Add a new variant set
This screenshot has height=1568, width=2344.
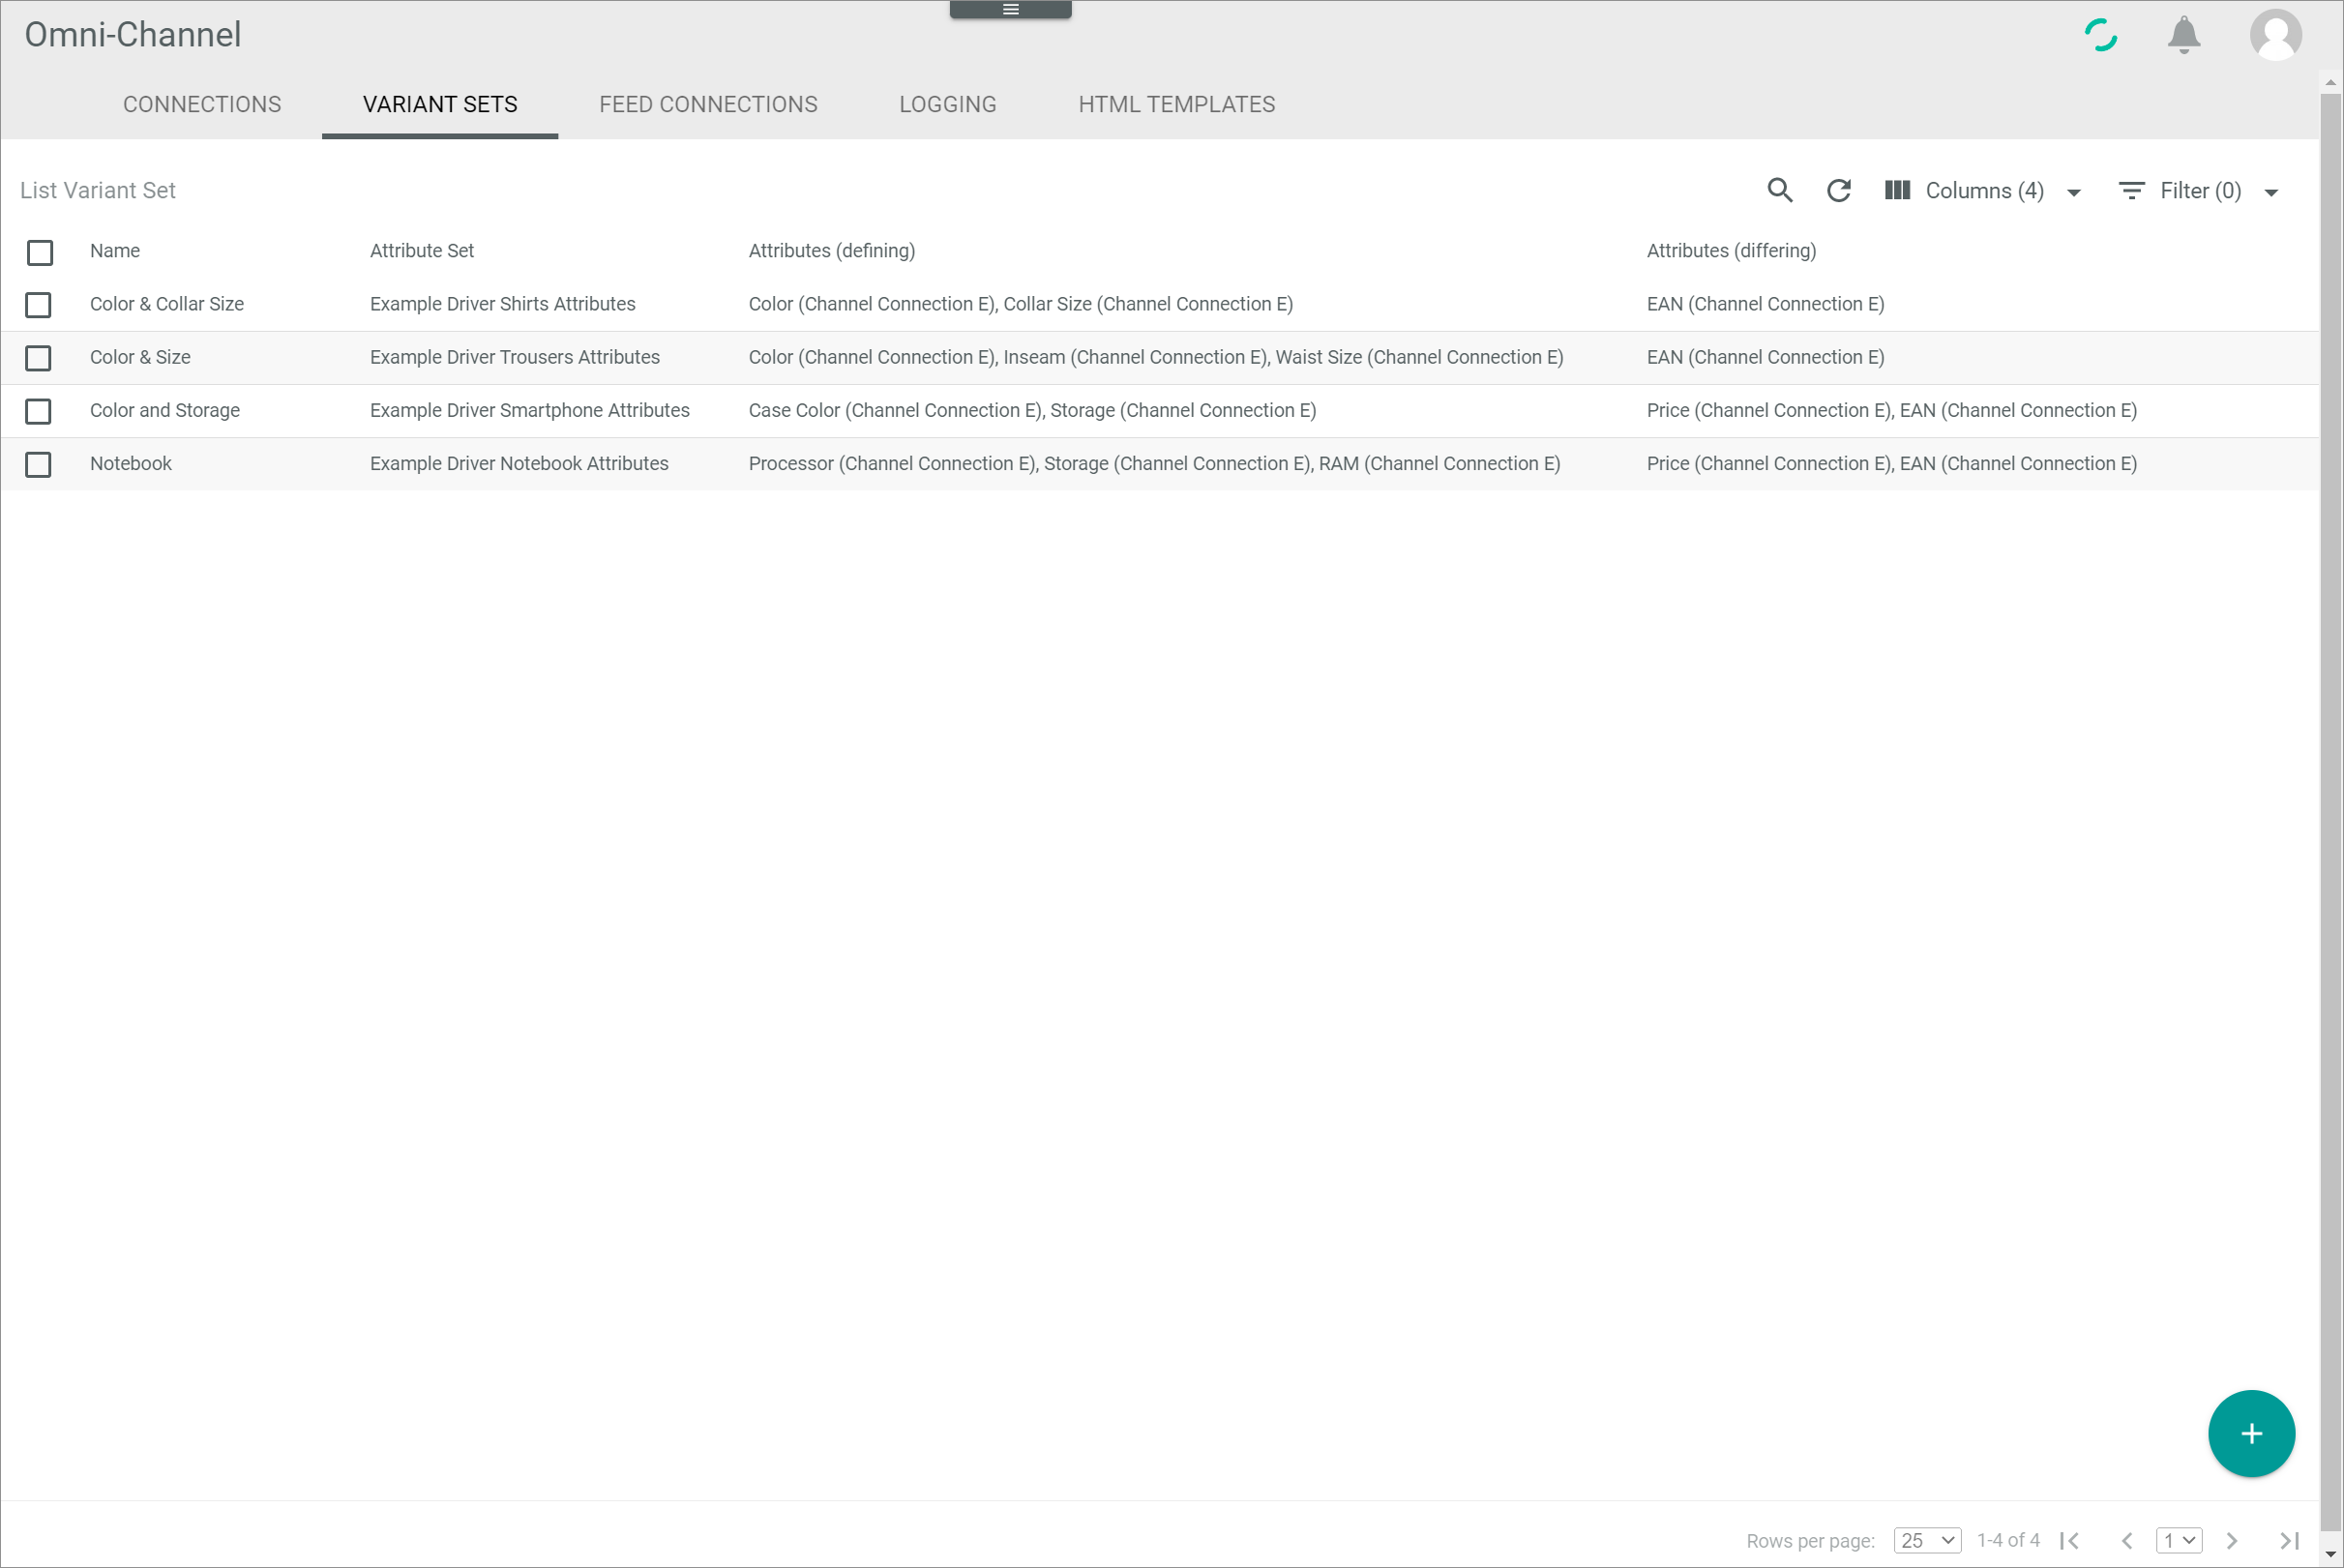pyautogui.click(x=2250, y=1433)
